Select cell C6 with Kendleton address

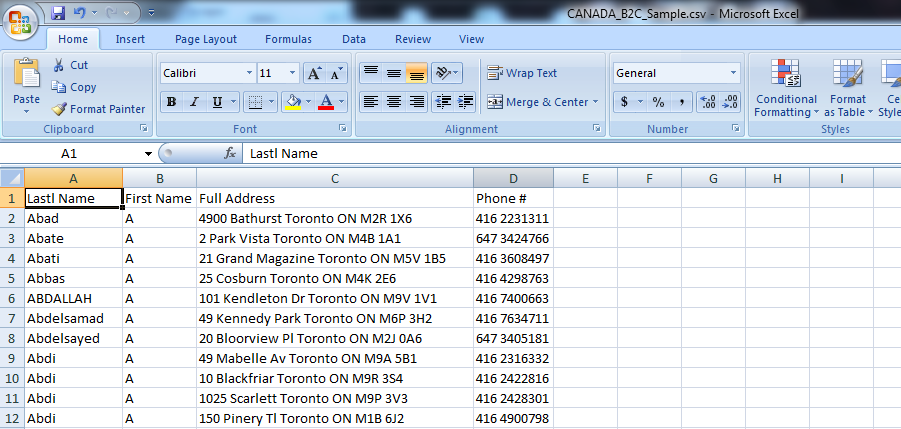pyautogui.click(x=334, y=298)
